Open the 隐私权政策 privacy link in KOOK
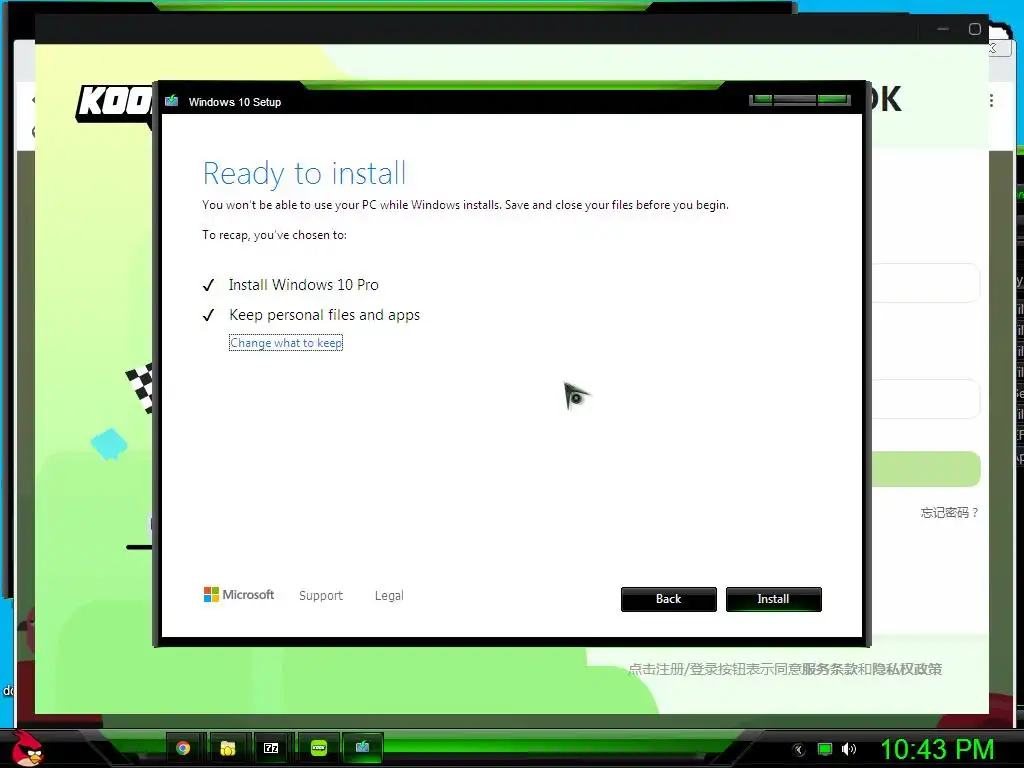 (x=906, y=669)
